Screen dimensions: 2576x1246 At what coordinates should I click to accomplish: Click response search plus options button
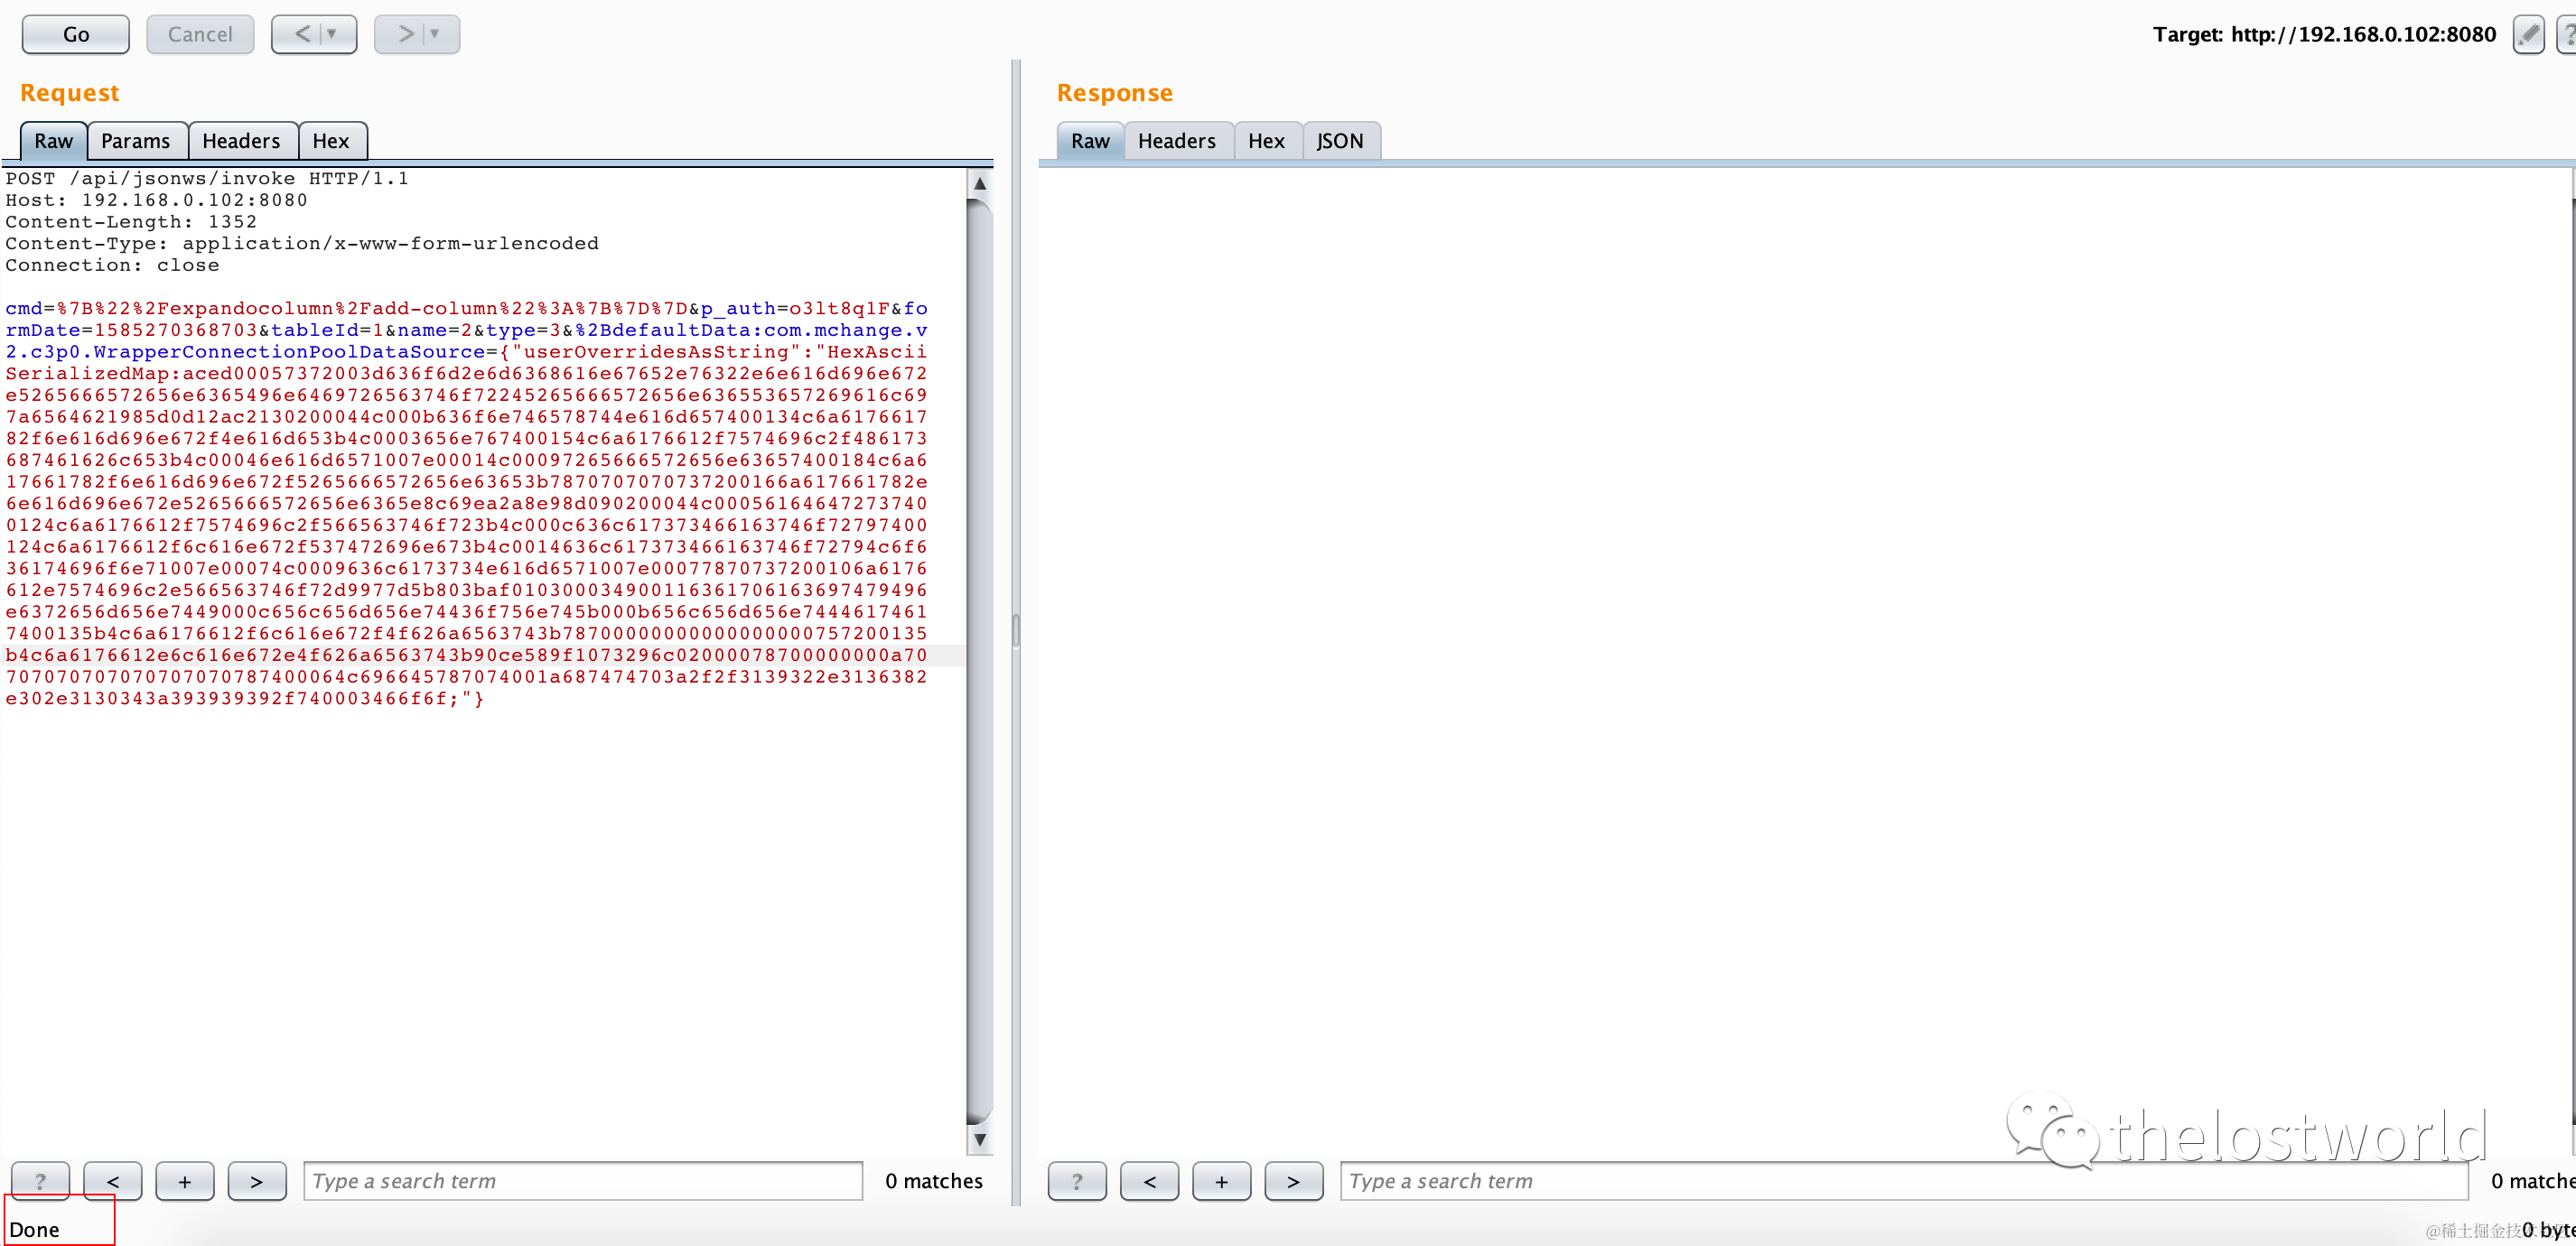(1221, 1181)
